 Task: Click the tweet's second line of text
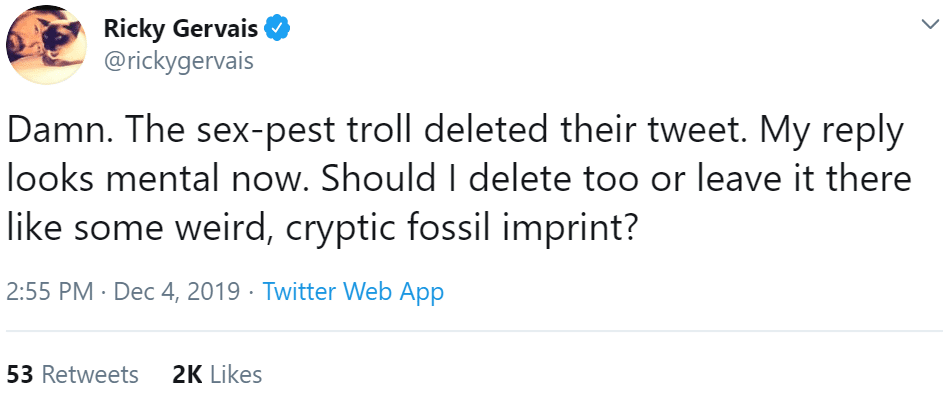pyautogui.click(x=459, y=181)
